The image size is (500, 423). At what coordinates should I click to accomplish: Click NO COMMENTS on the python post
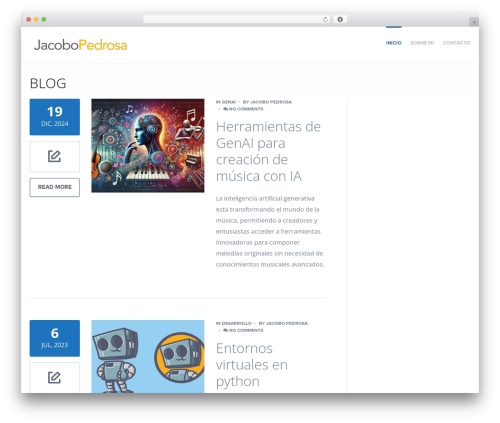click(246, 330)
